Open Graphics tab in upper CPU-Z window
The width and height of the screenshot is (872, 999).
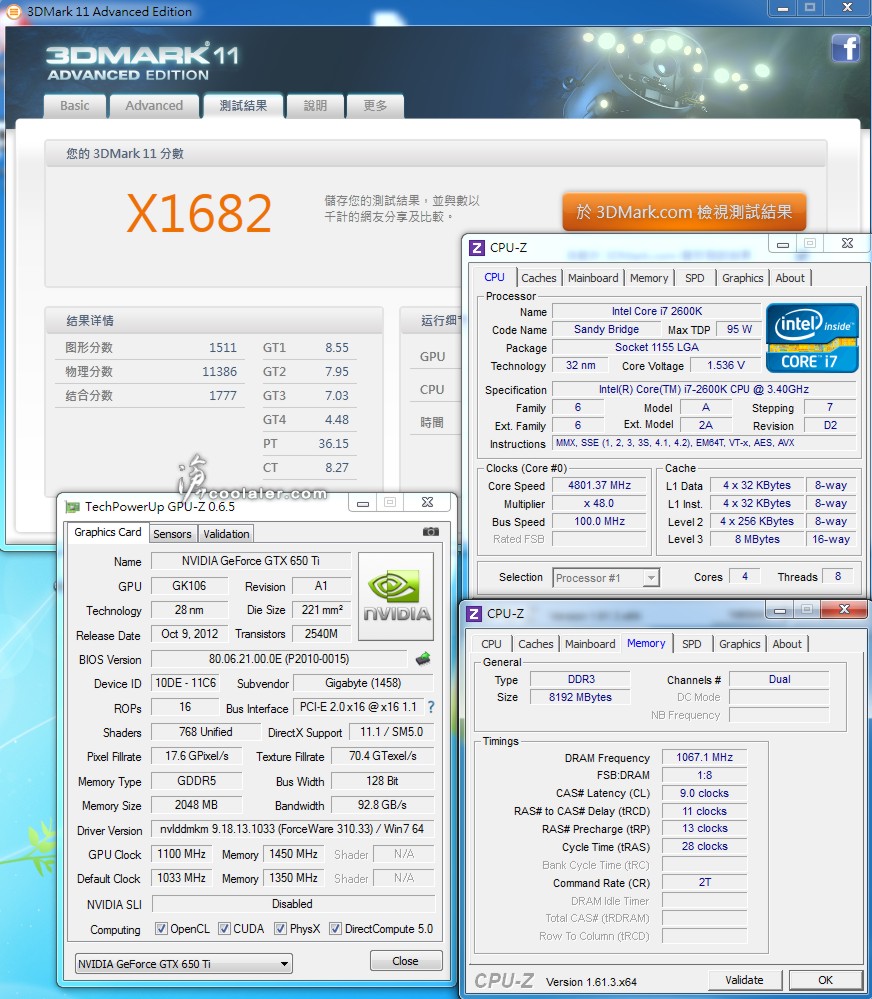click(743, 278)
